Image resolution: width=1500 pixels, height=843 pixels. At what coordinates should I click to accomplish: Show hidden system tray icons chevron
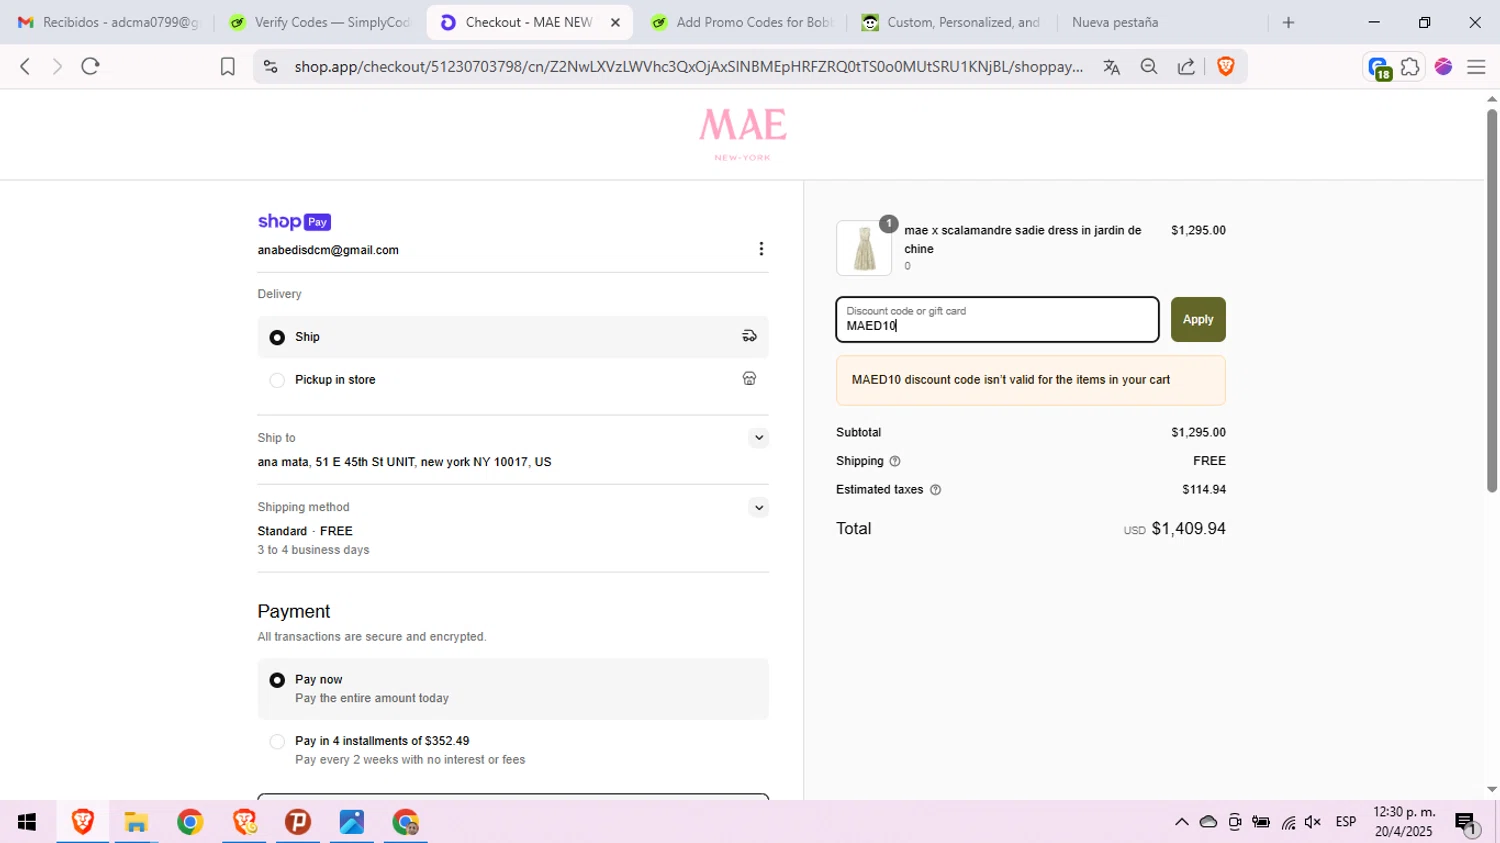(1181, 822)
